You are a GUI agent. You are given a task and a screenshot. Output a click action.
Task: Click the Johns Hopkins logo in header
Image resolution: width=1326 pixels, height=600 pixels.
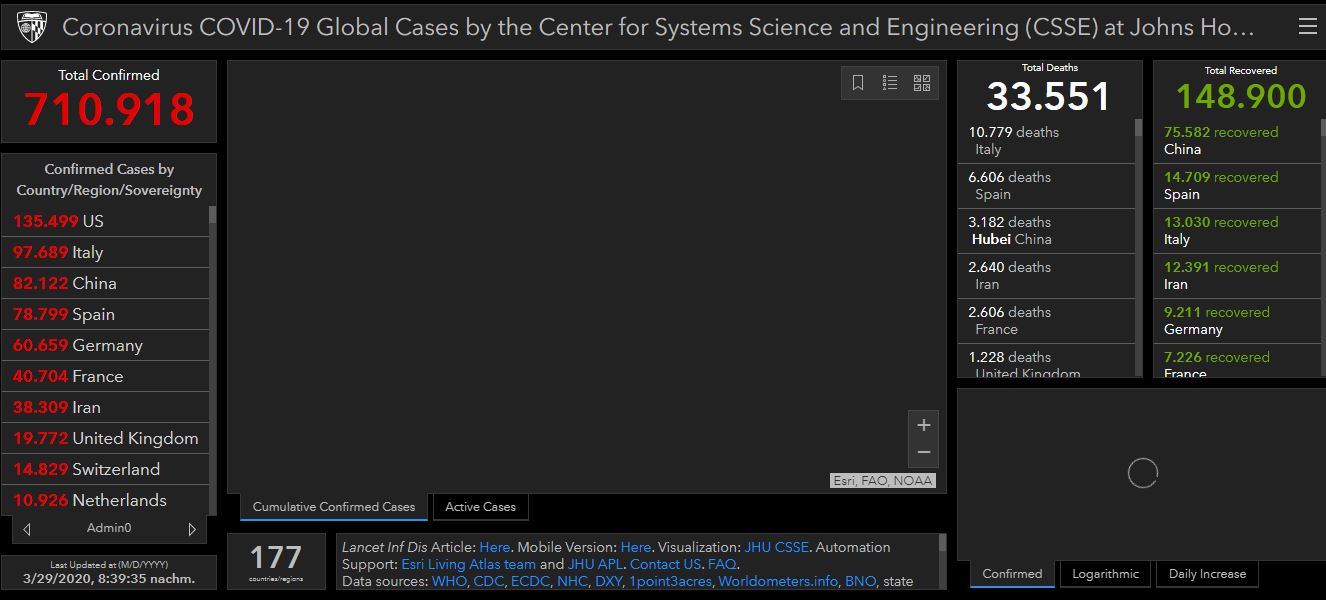27,27
